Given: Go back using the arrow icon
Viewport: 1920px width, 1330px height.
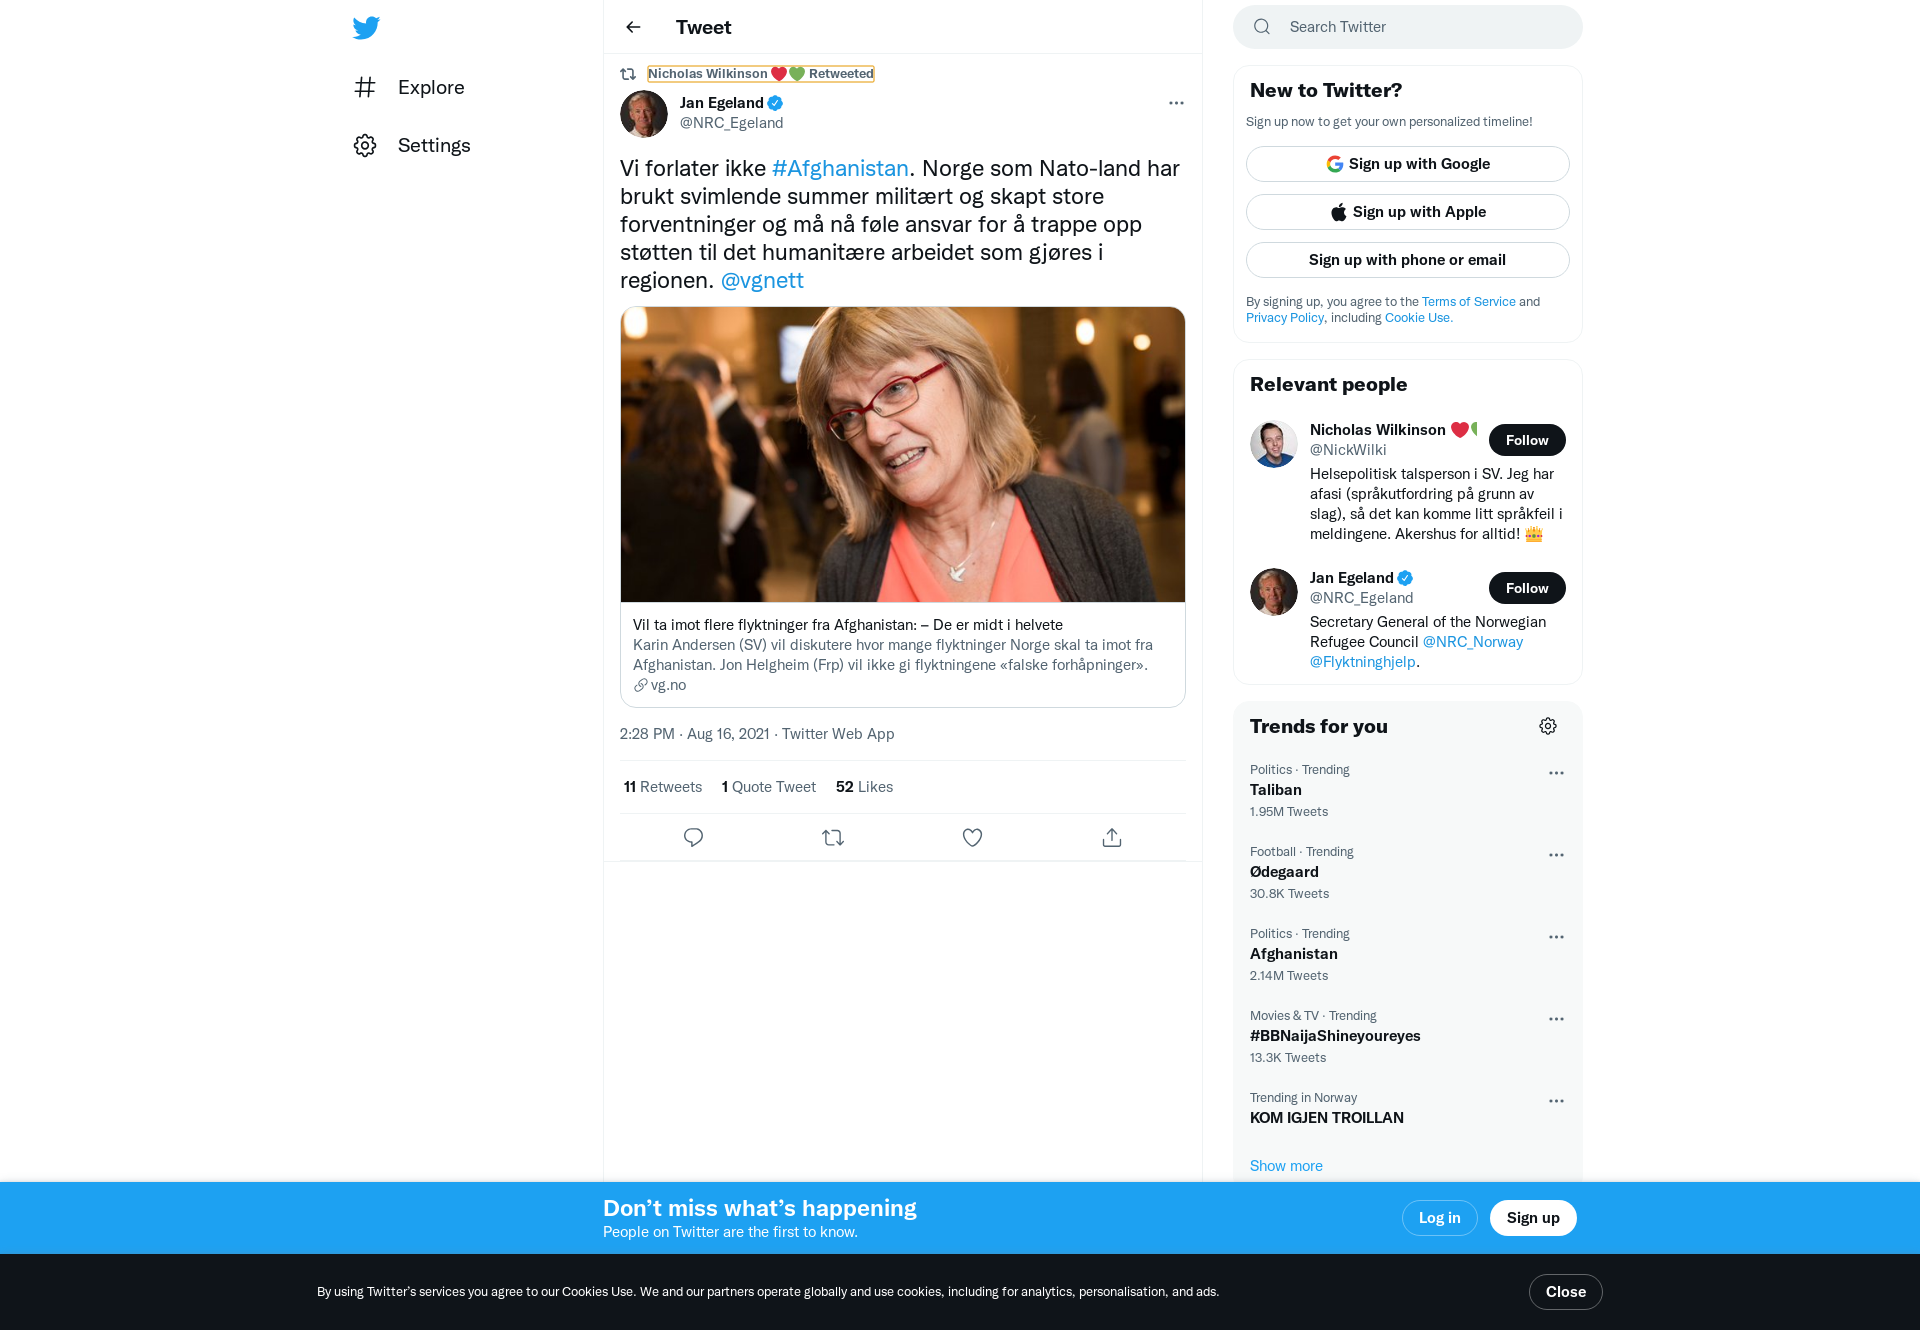Looking at the screenshot, I should 633,27.
